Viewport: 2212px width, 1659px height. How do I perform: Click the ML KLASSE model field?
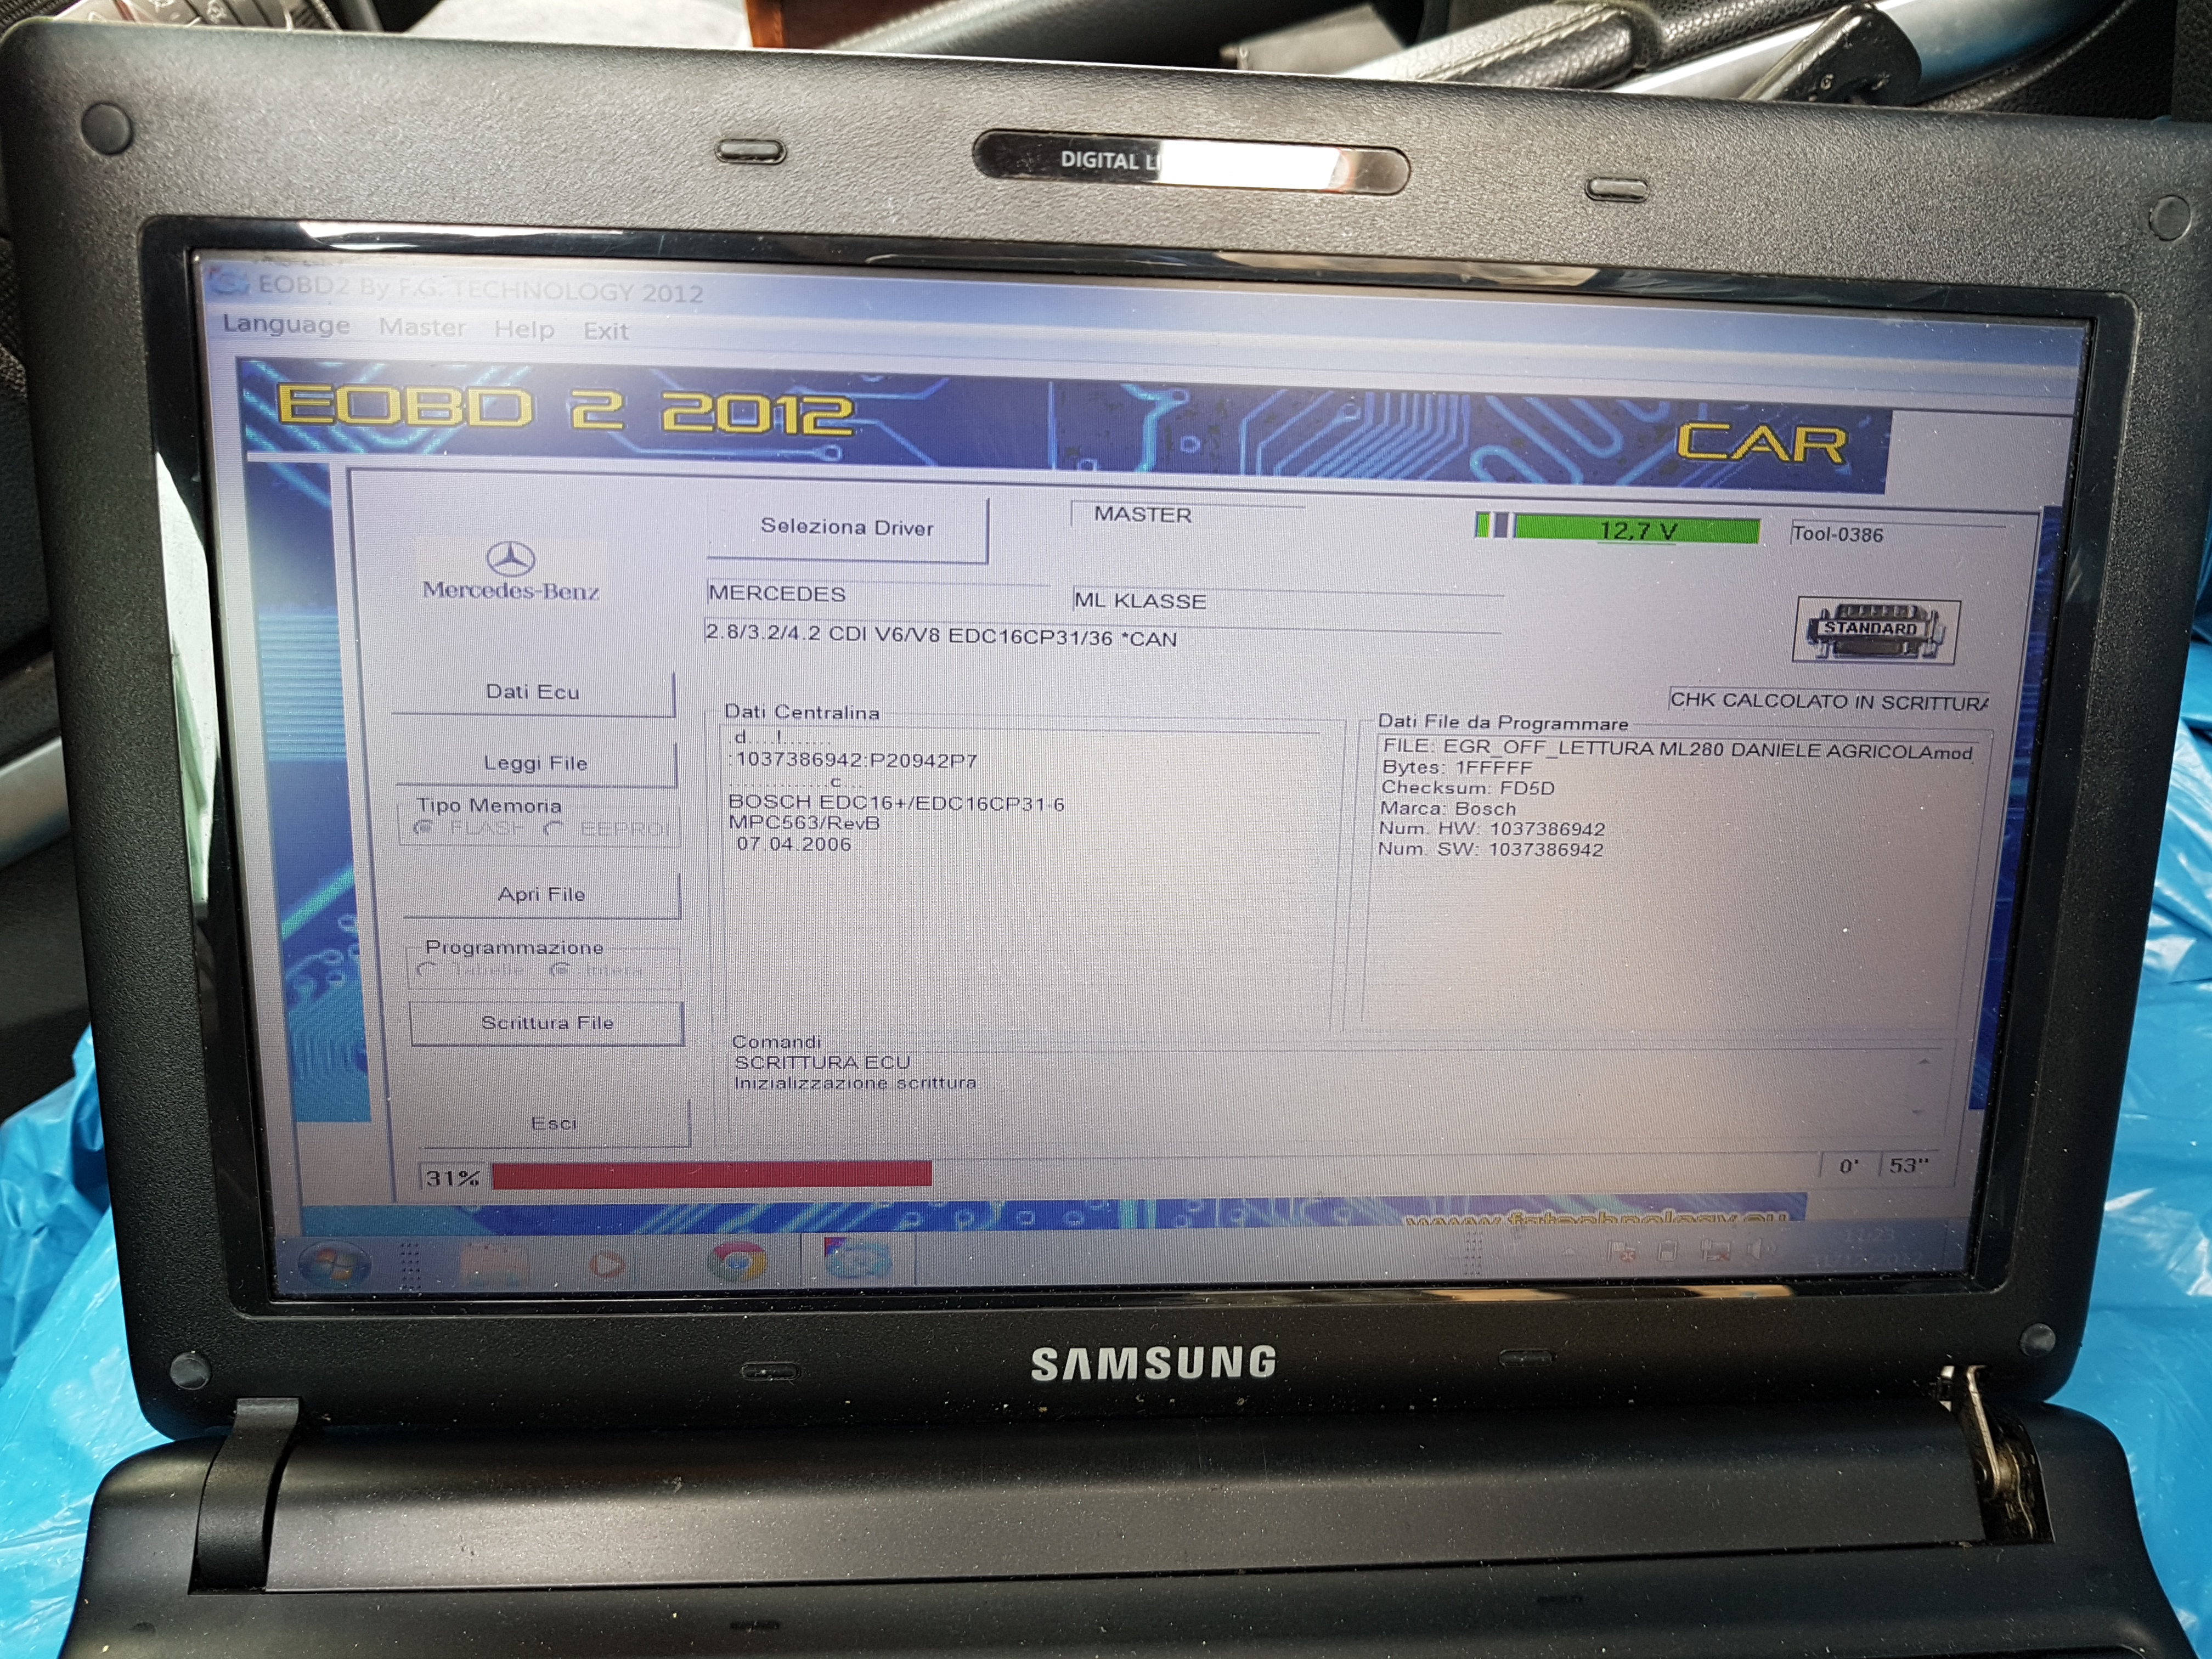pyautogui.click(x=1288, y=600)
